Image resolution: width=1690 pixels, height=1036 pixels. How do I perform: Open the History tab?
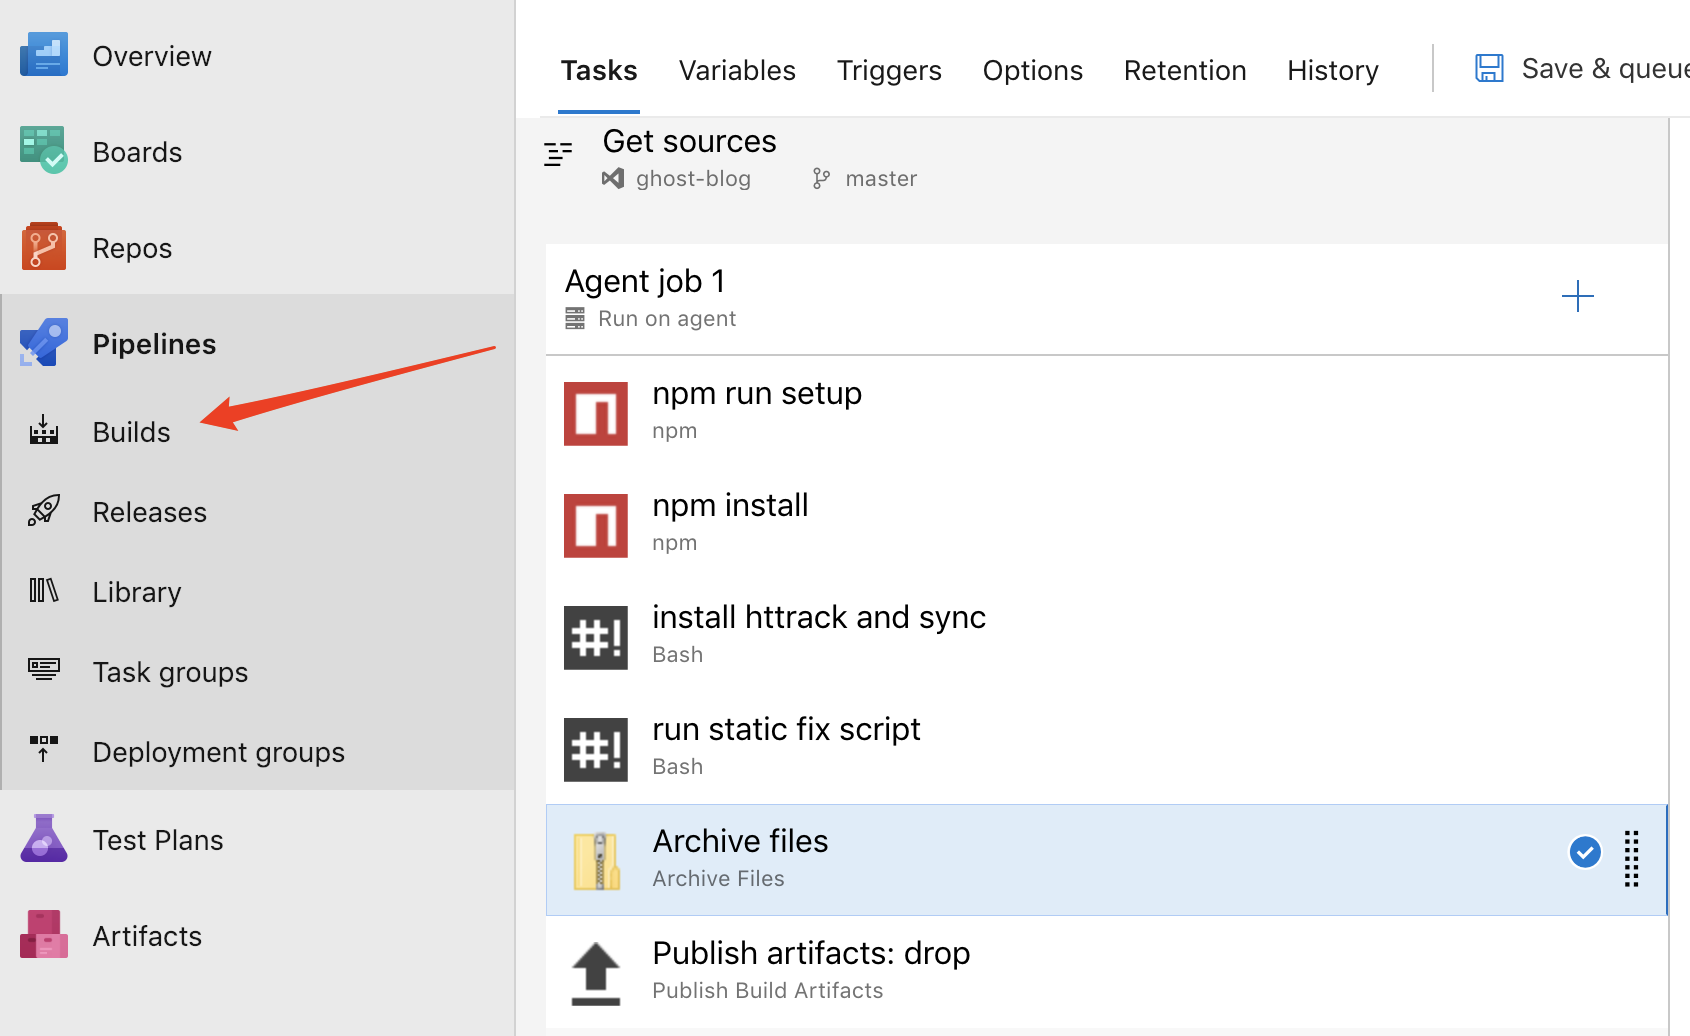[x=1333, y=71]
